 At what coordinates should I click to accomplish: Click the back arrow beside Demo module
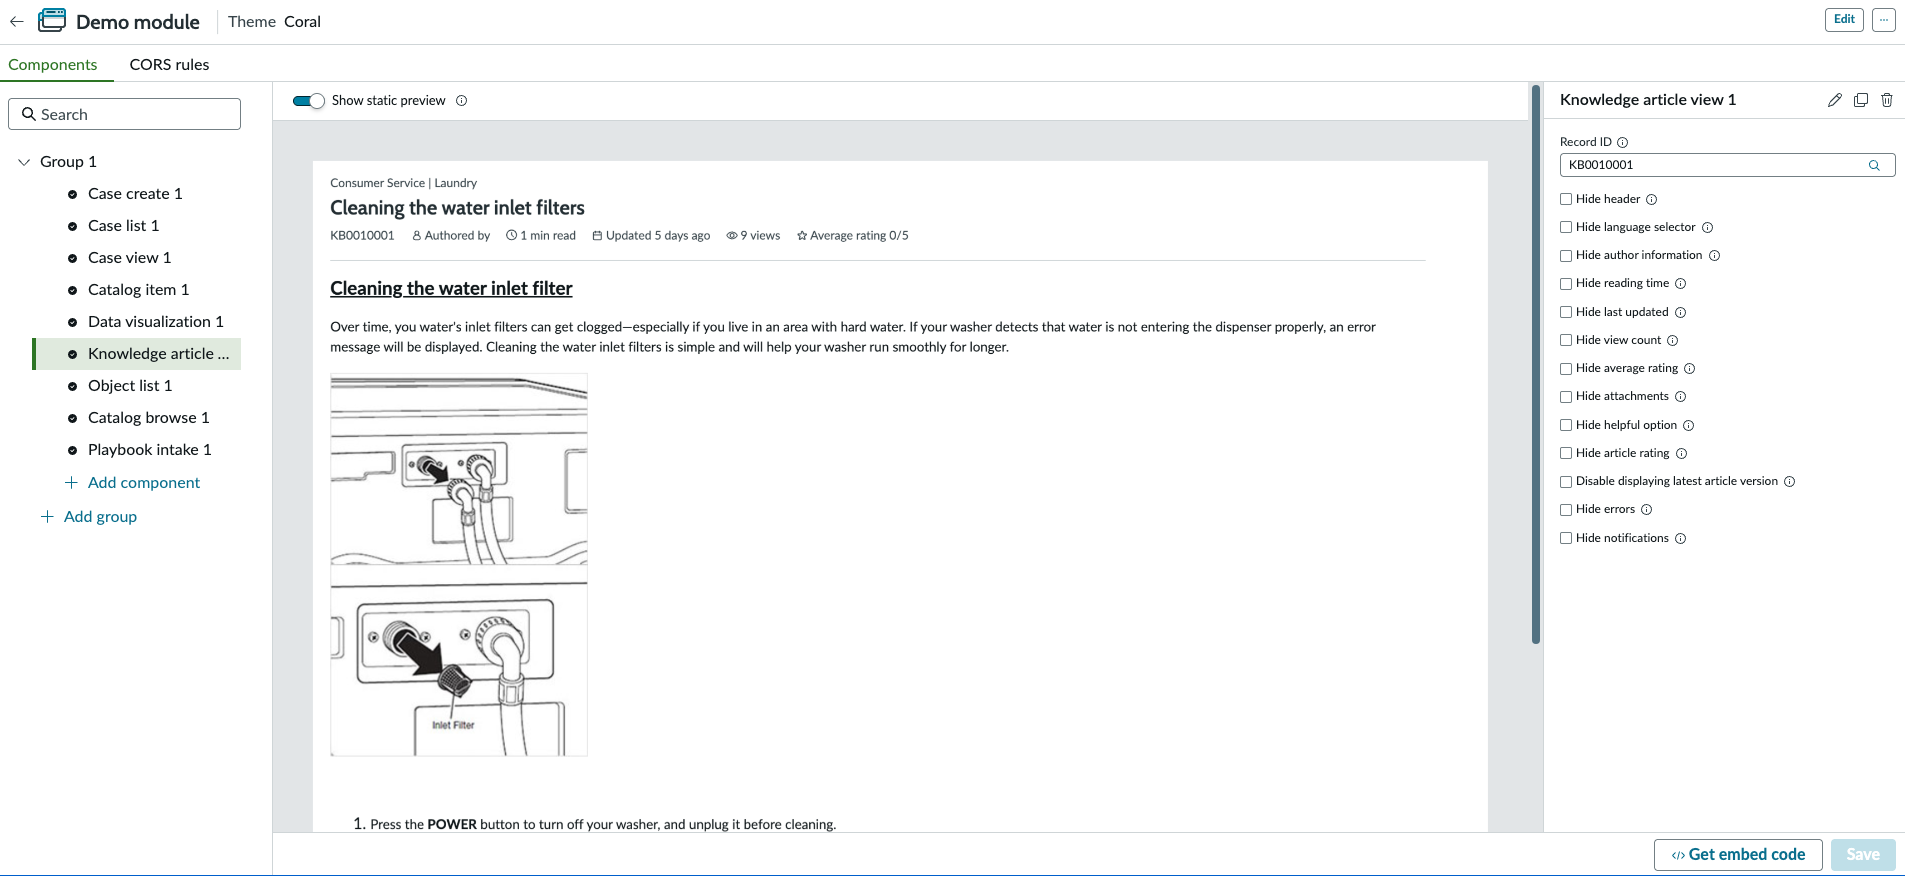click(16, 21)
